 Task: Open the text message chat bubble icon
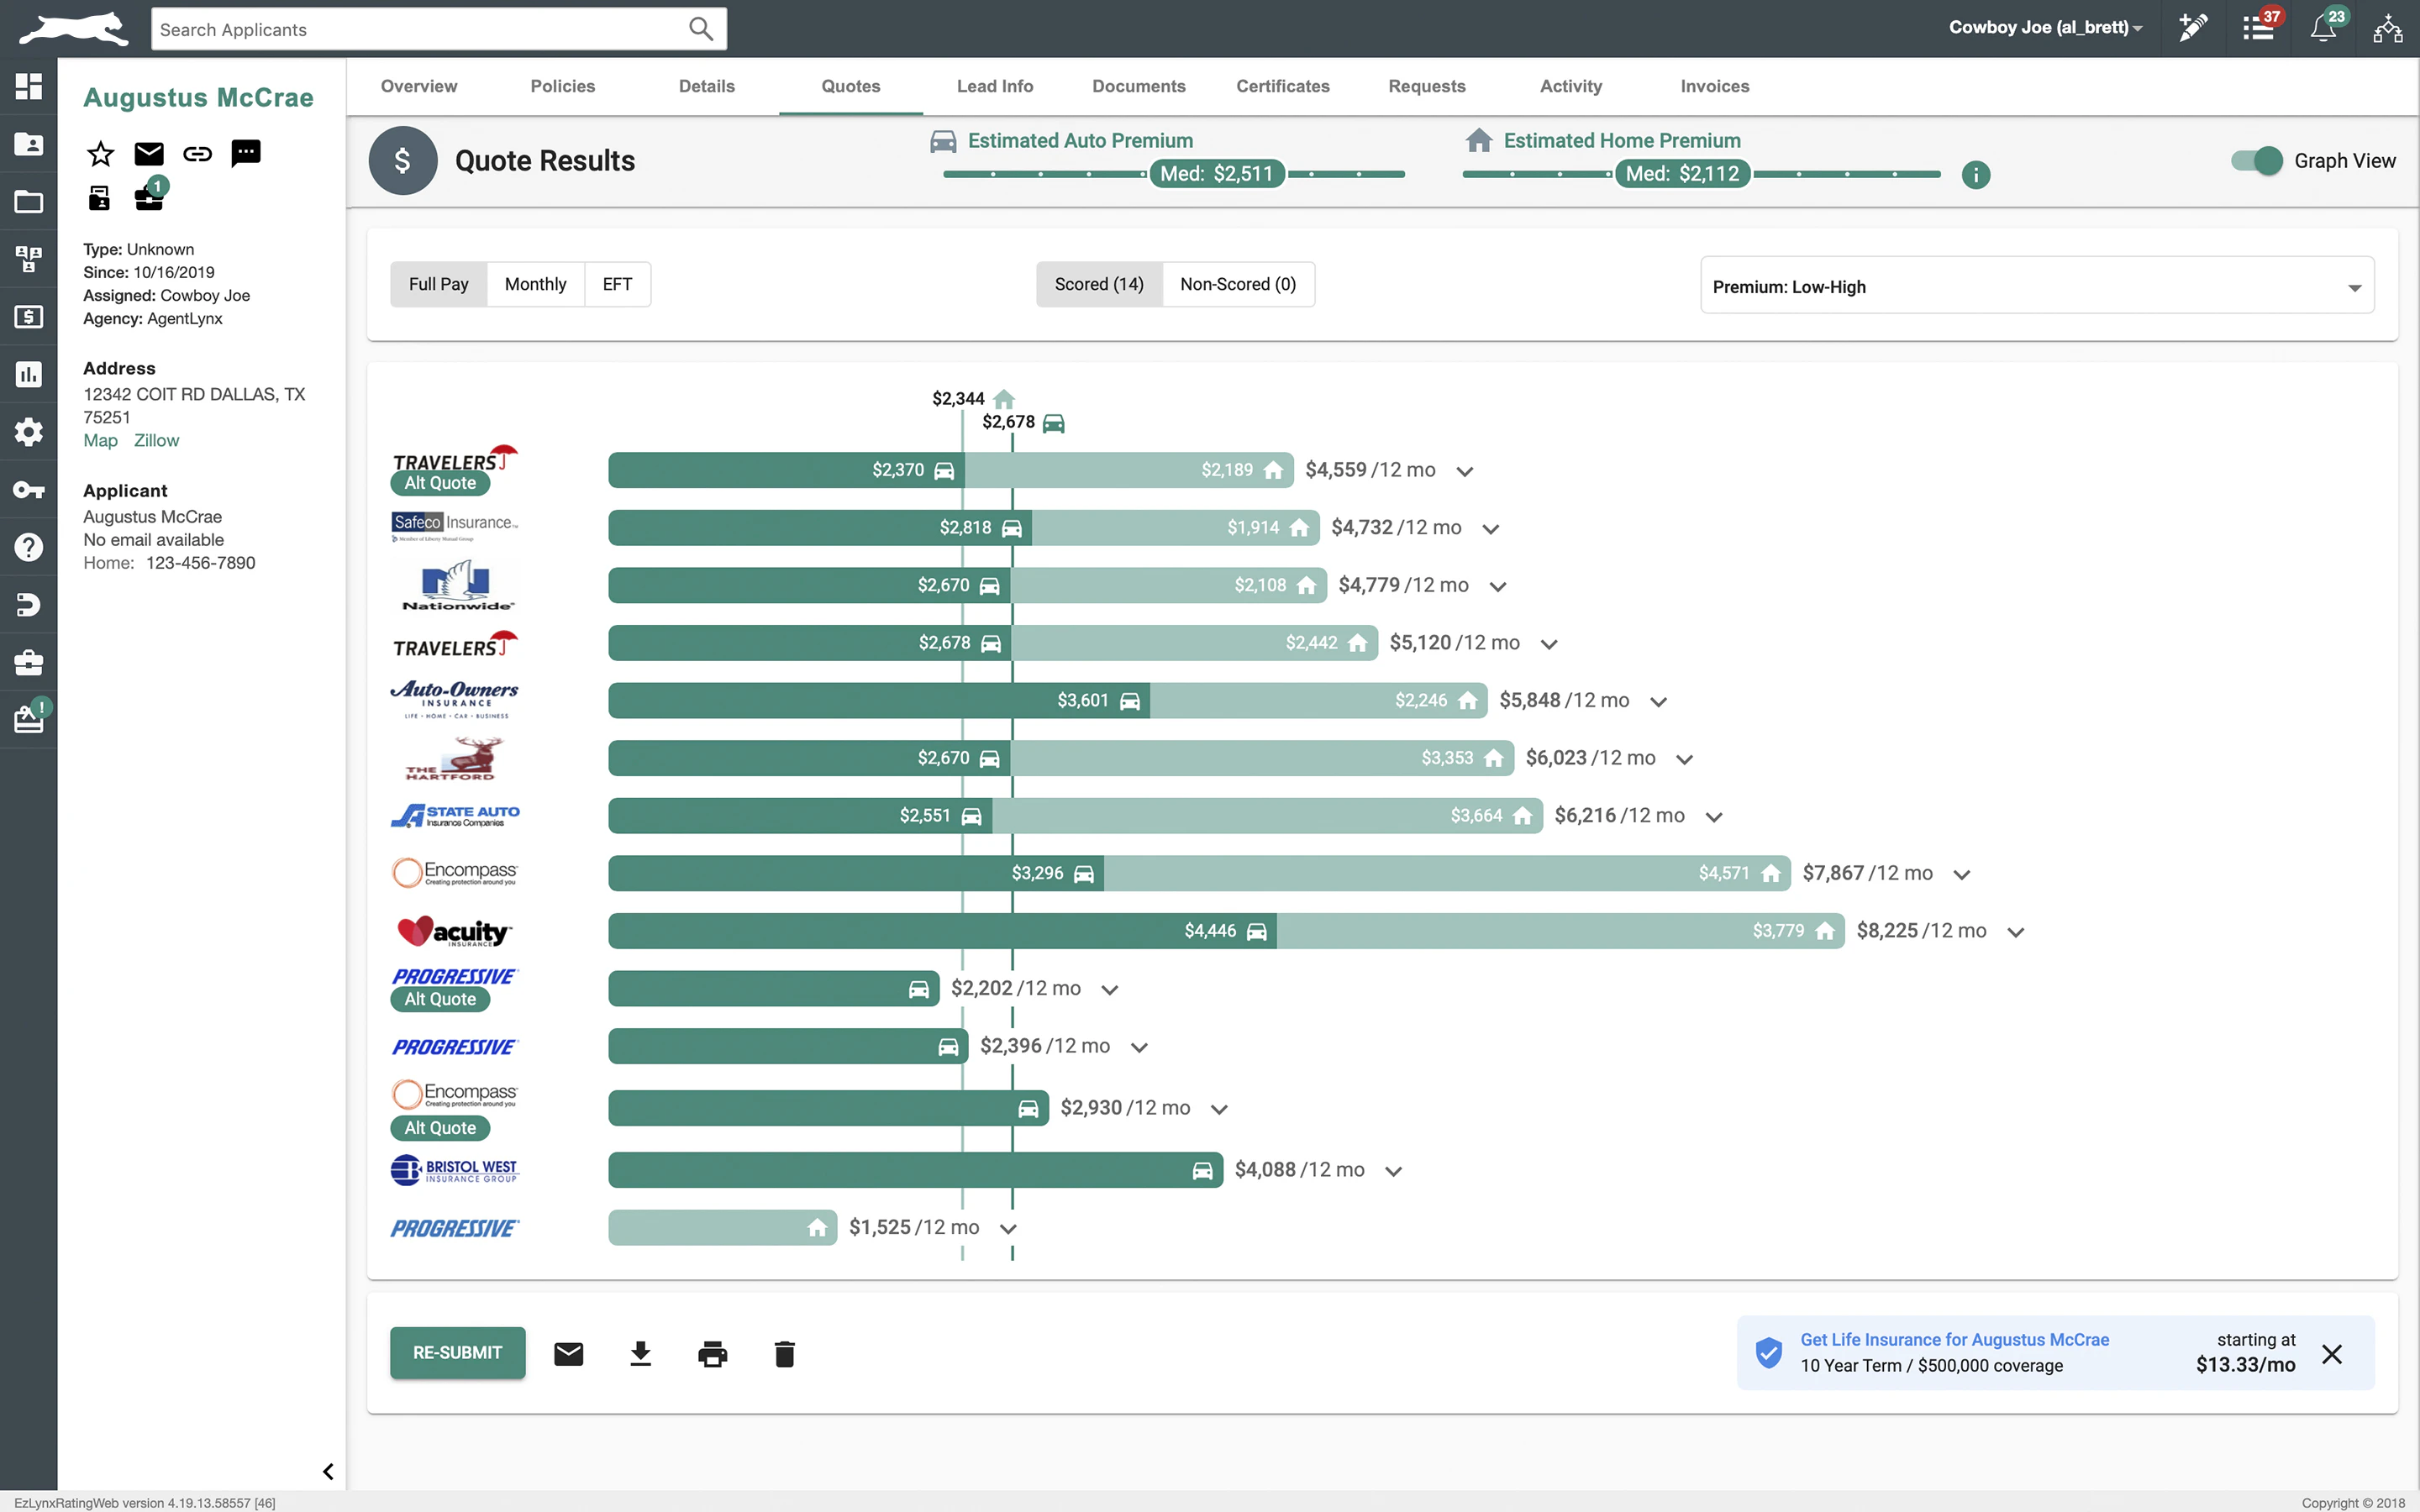click(x=246, y=153)
